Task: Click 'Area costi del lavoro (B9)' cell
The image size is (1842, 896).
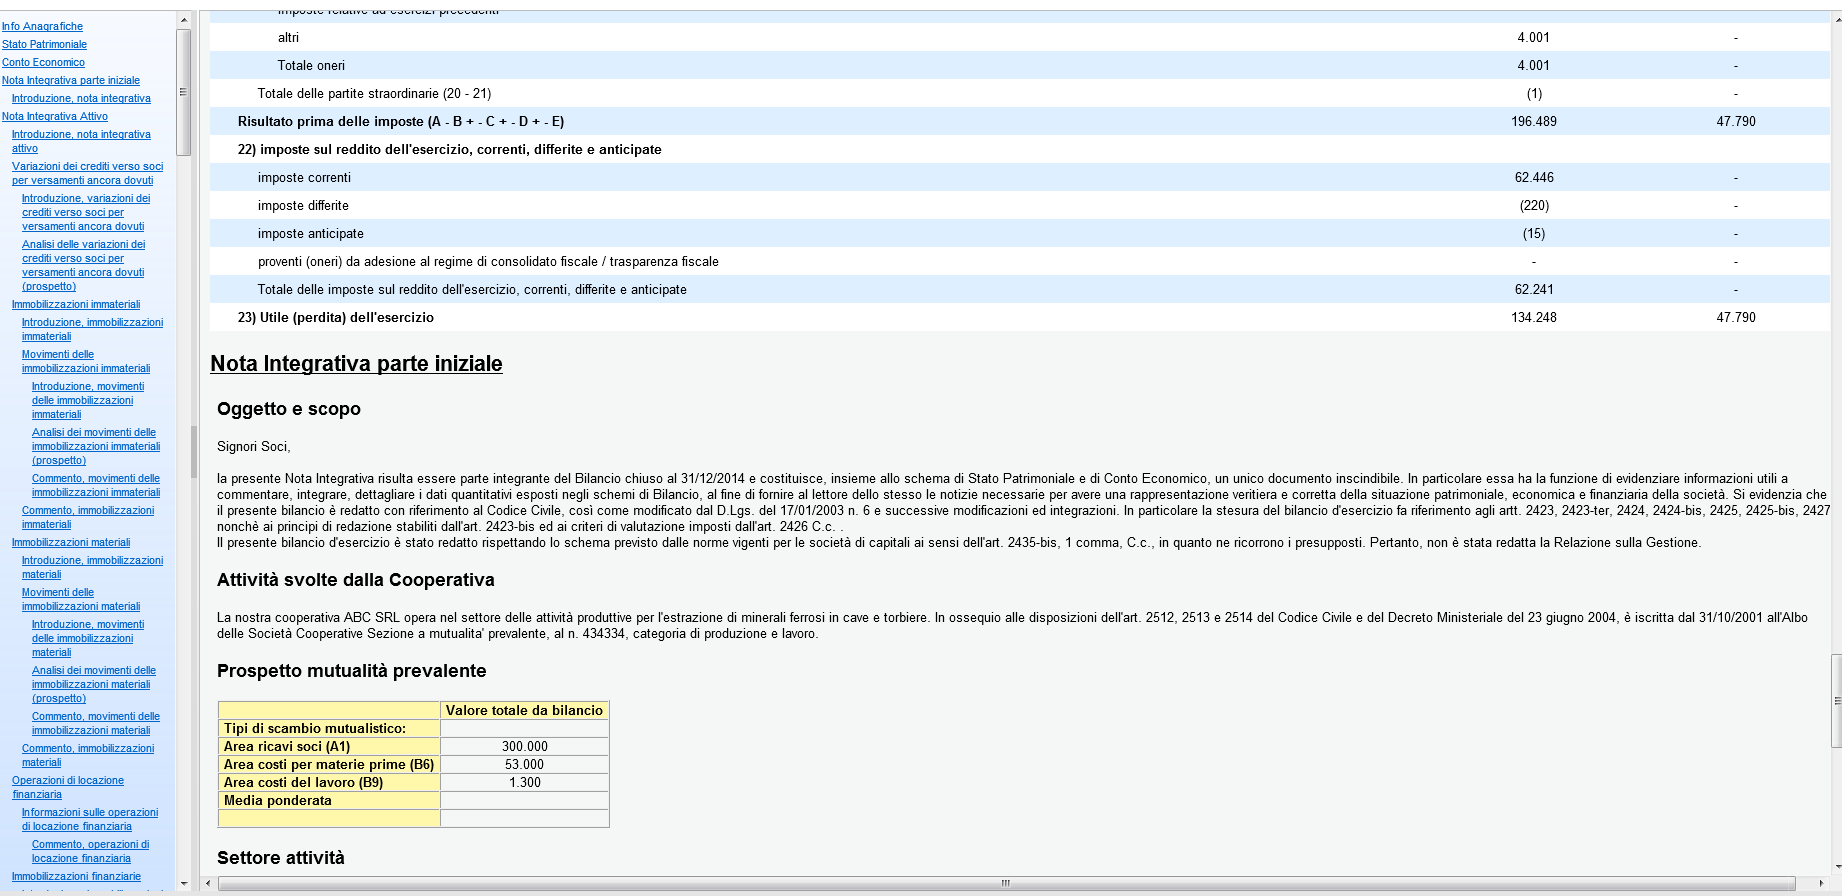Action: pos(329,782)
